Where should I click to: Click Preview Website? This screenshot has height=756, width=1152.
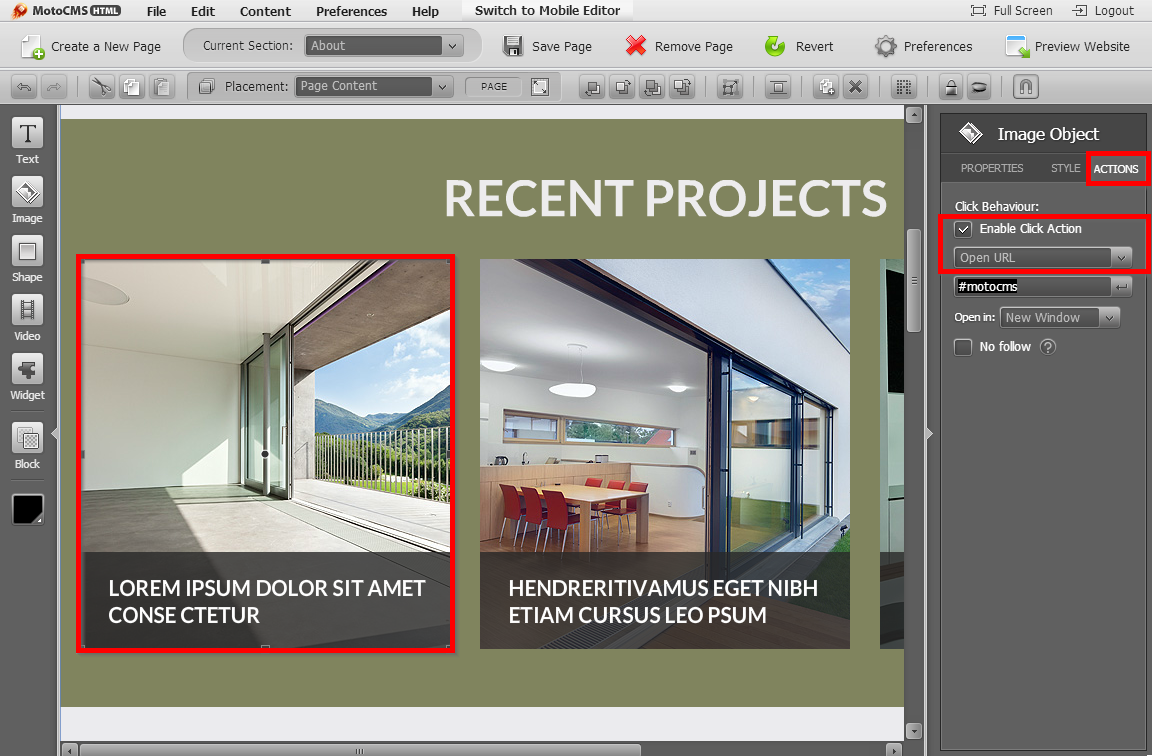(1068, 46)
